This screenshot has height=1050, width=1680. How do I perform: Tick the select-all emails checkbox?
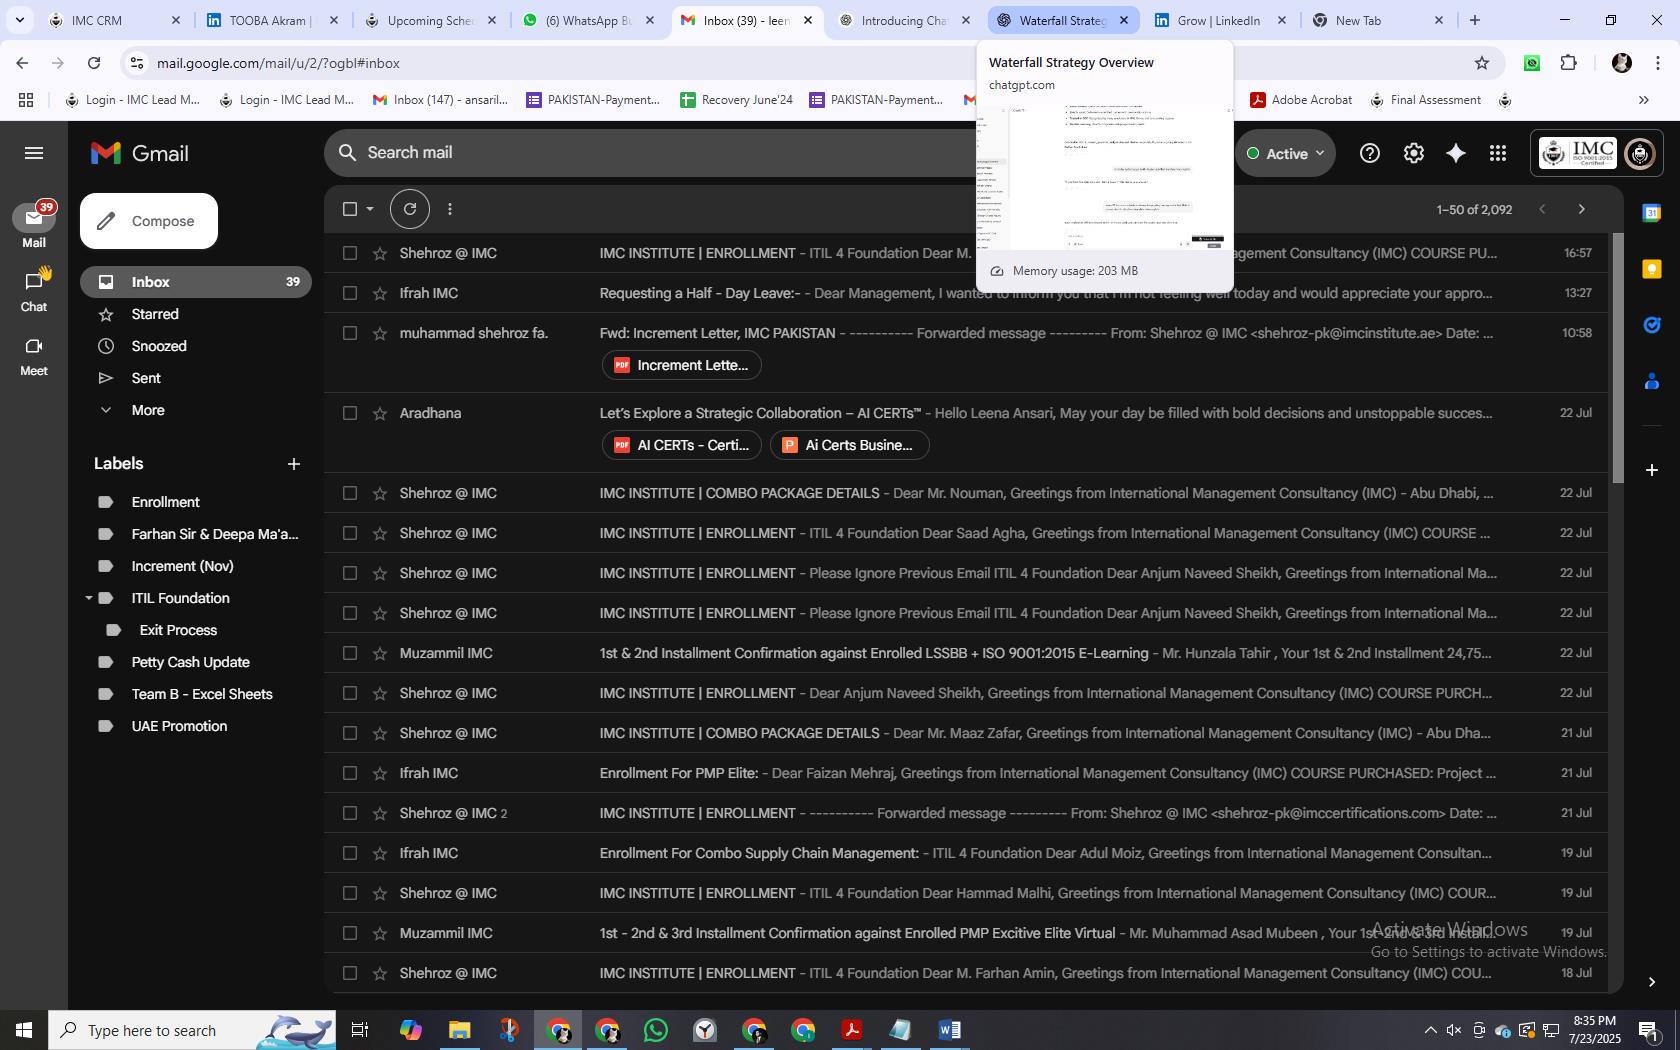pos(350,209)
